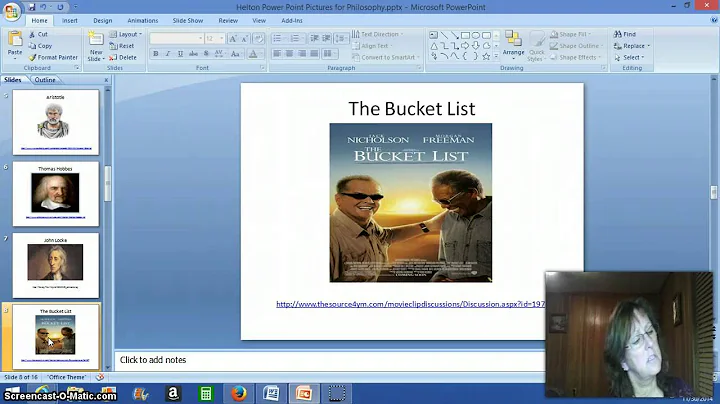Viewport: 720px width, 404px height.
Task: Apply numbered list
Action: pos(296,39)
